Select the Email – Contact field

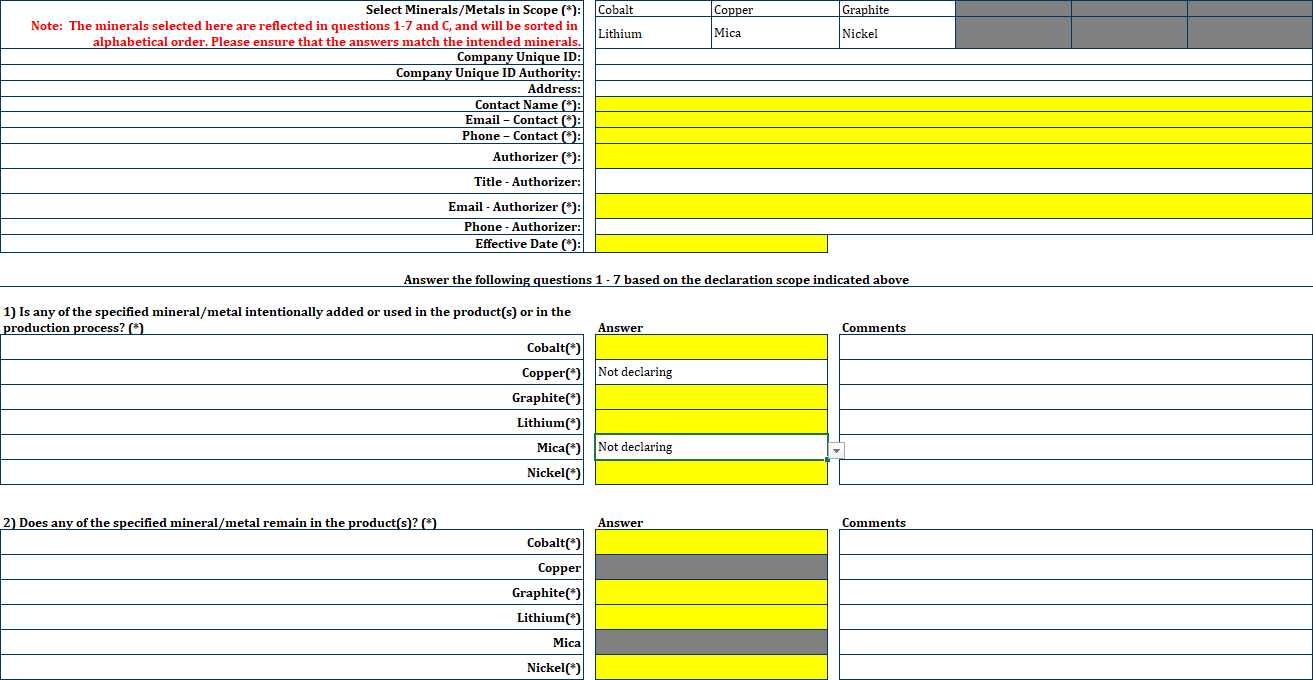(x=953, y=120)
